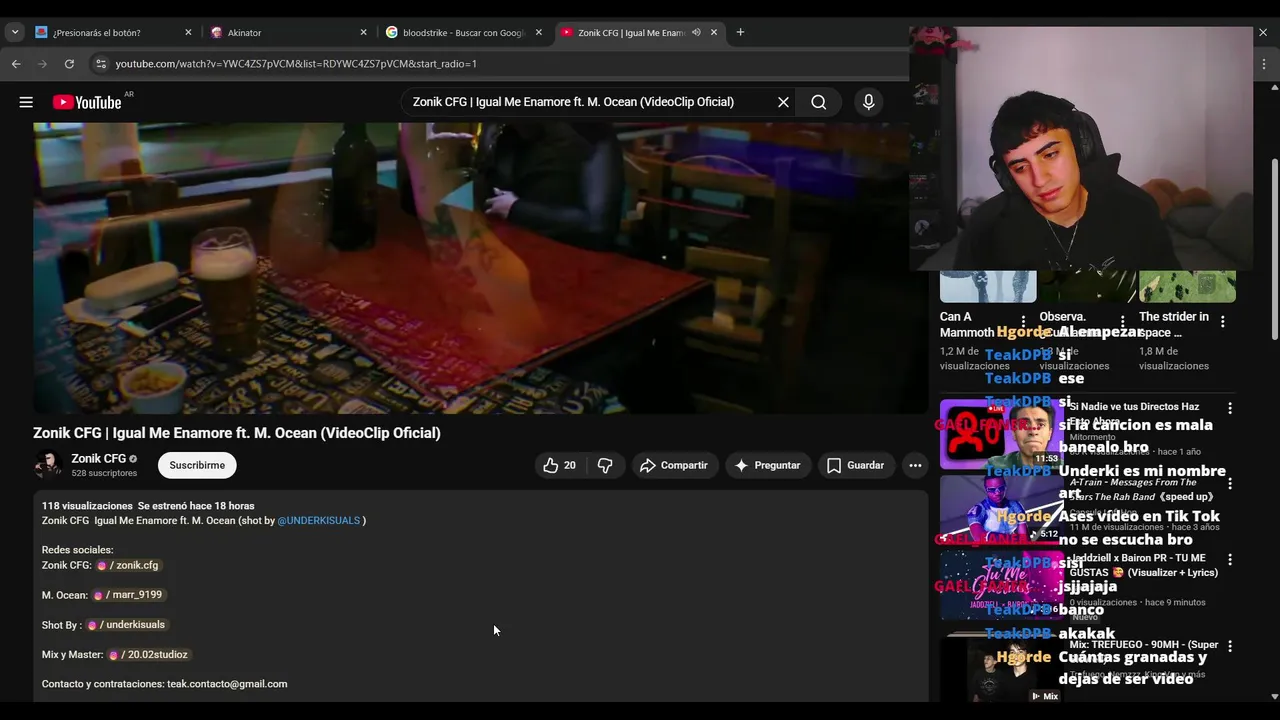Start voice search with microphone icon
This screenshot has height=720, width=1280.
point(868,102)
